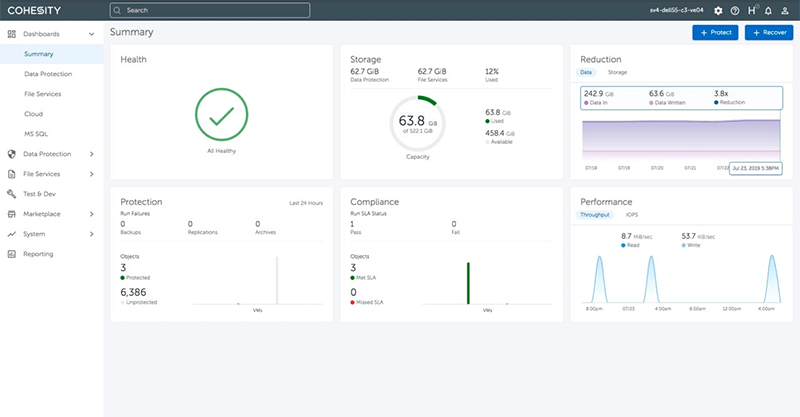Click the Protect button
Viewport: 800px width, 417px height.
click(715, 32)
